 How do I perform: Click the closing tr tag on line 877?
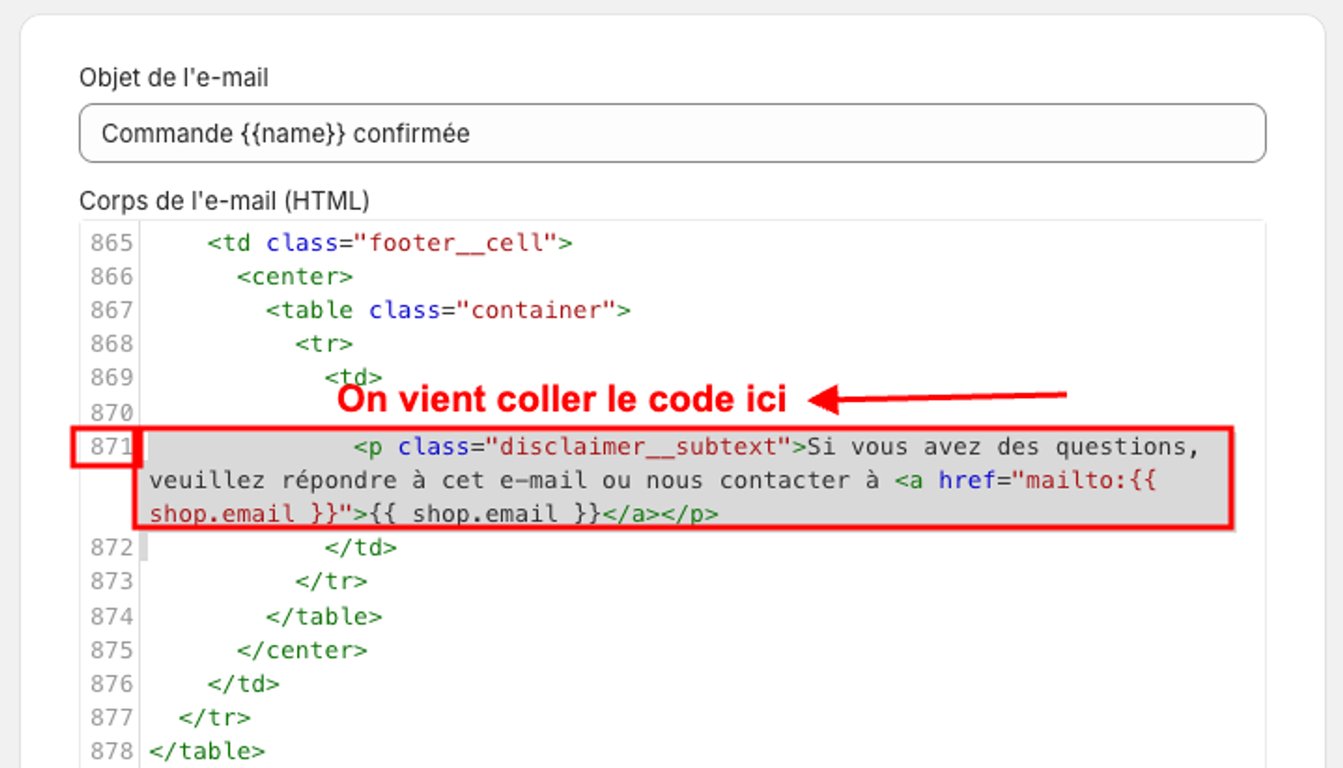214,717
